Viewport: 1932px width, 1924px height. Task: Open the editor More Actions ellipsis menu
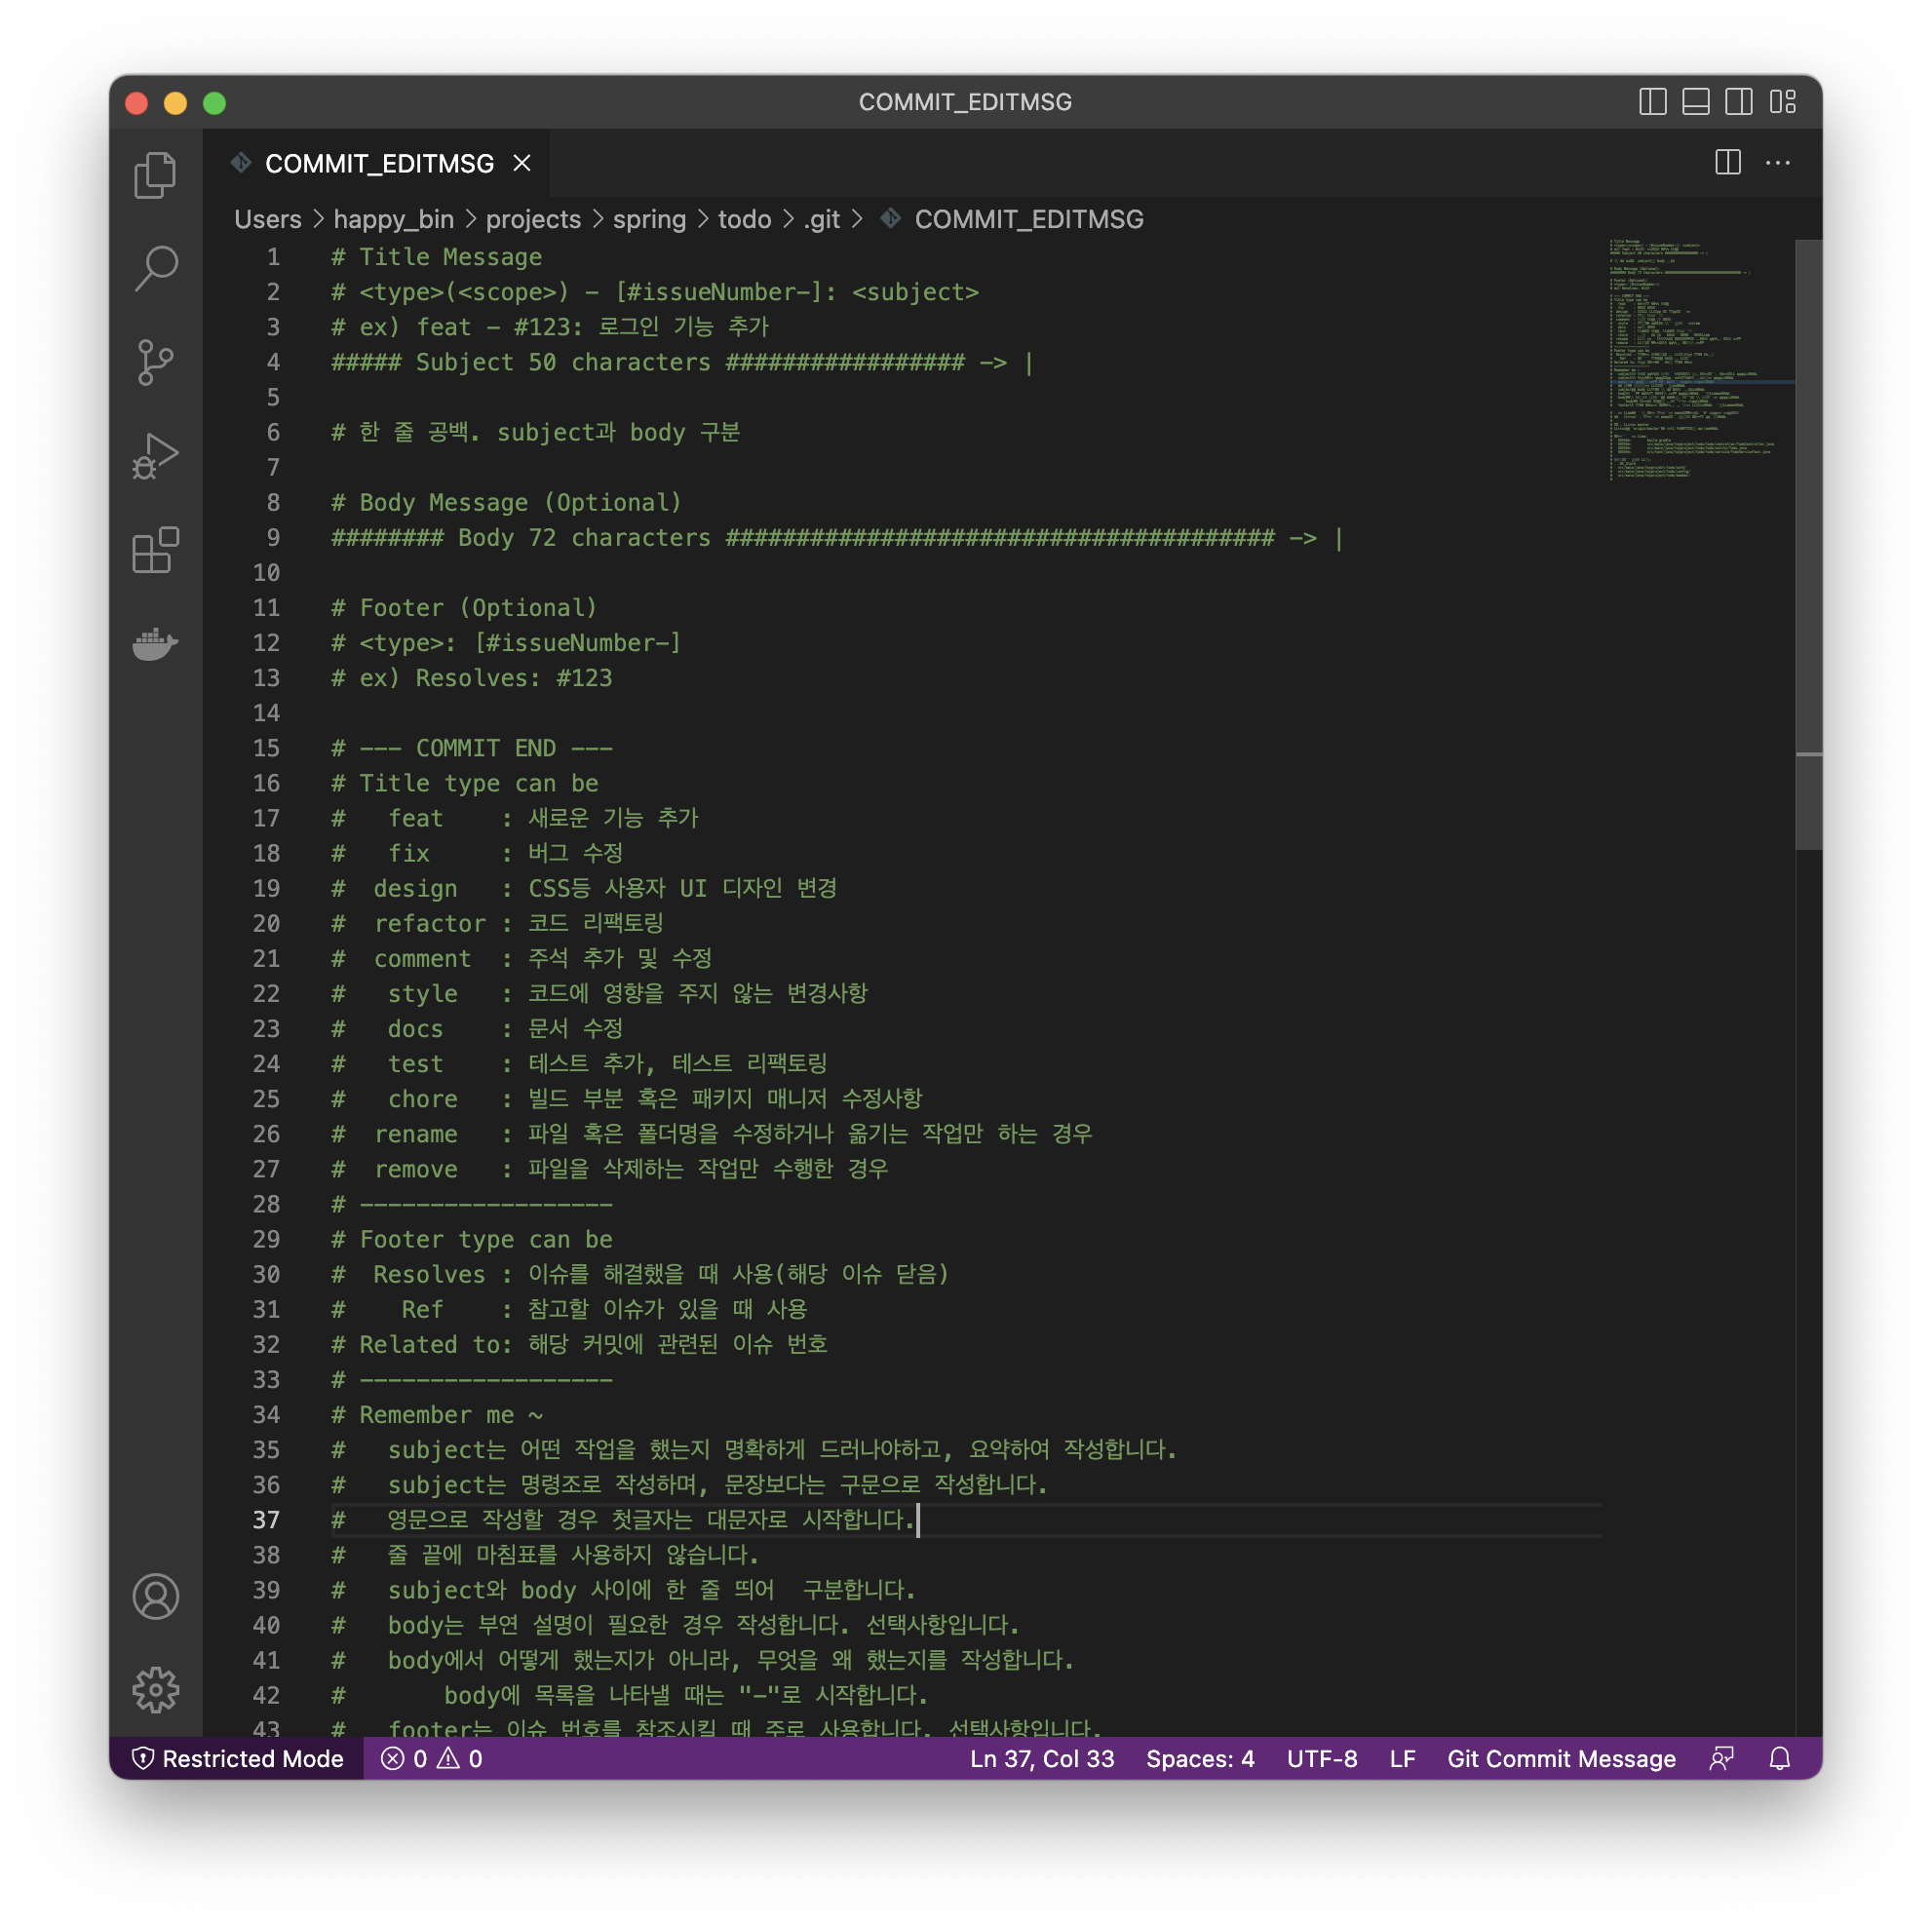tap(1777, 163)
